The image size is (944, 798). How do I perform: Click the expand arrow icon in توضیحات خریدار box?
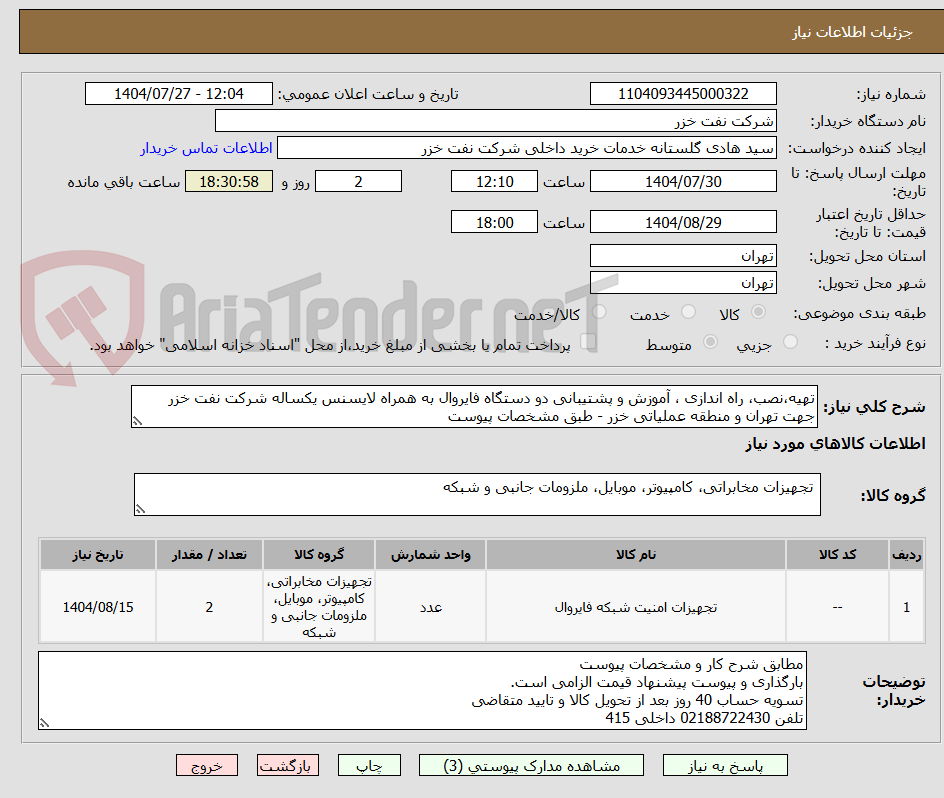pyautogui.click(x=43, y=722)
